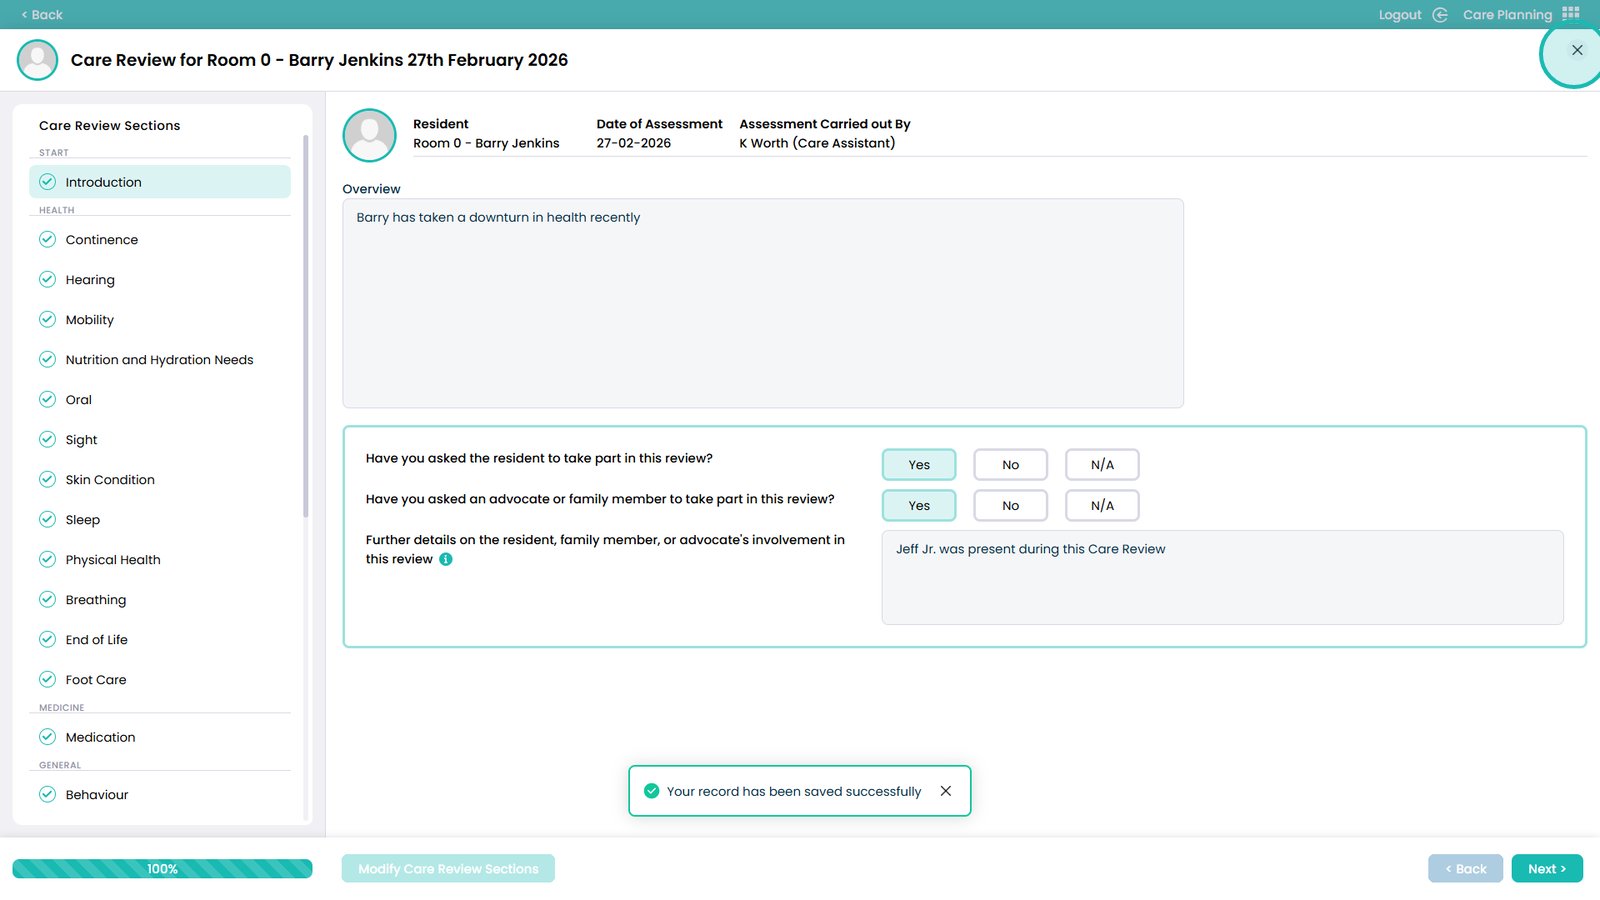Close the care review with X button
Screen dimensions: 1600x900
tap(1576, 50)
